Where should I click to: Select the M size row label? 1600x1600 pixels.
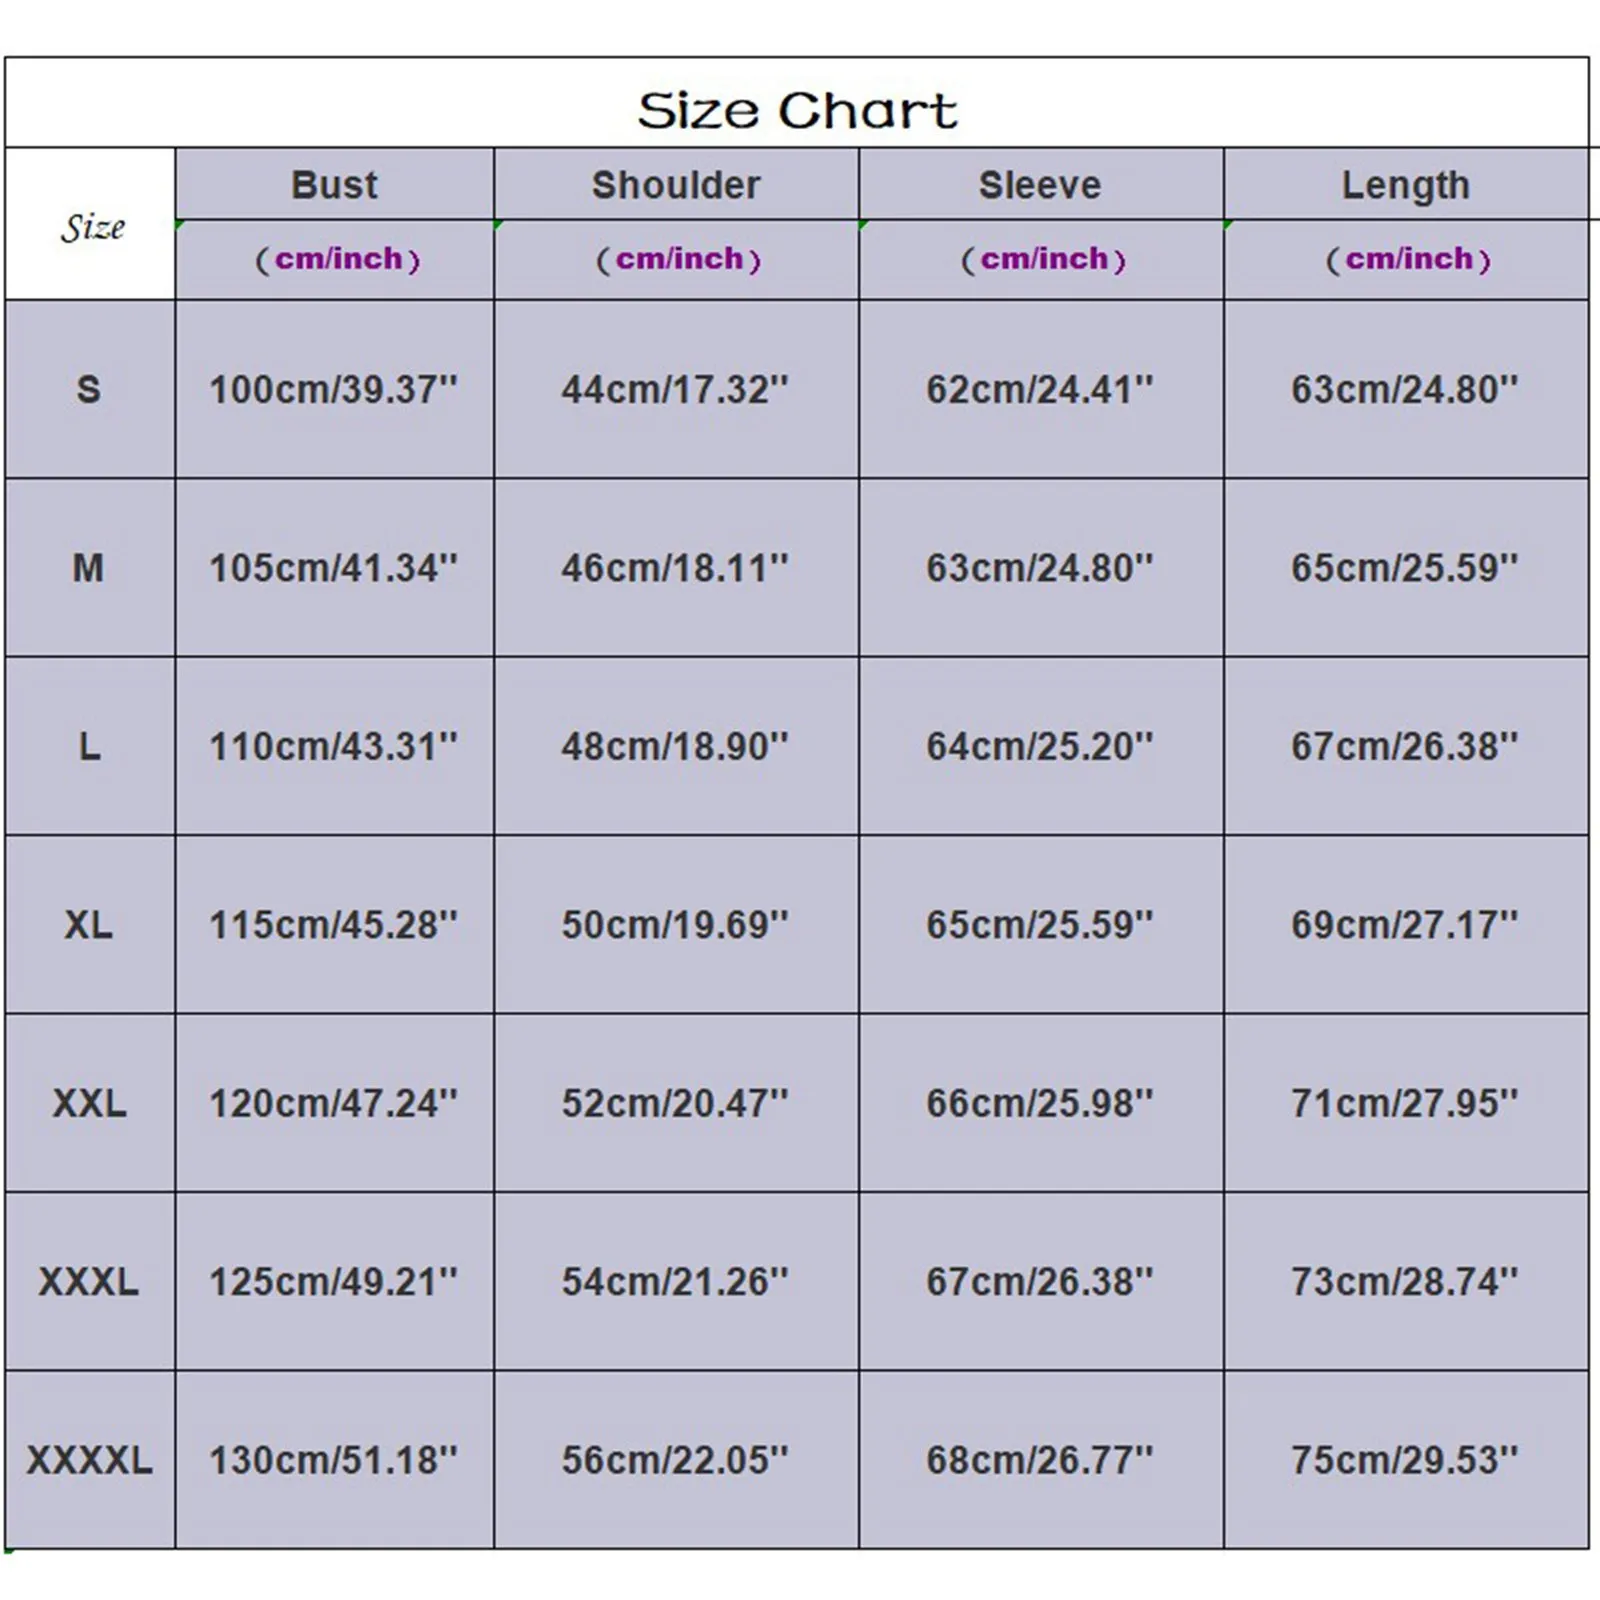click(x=89, y=568)
